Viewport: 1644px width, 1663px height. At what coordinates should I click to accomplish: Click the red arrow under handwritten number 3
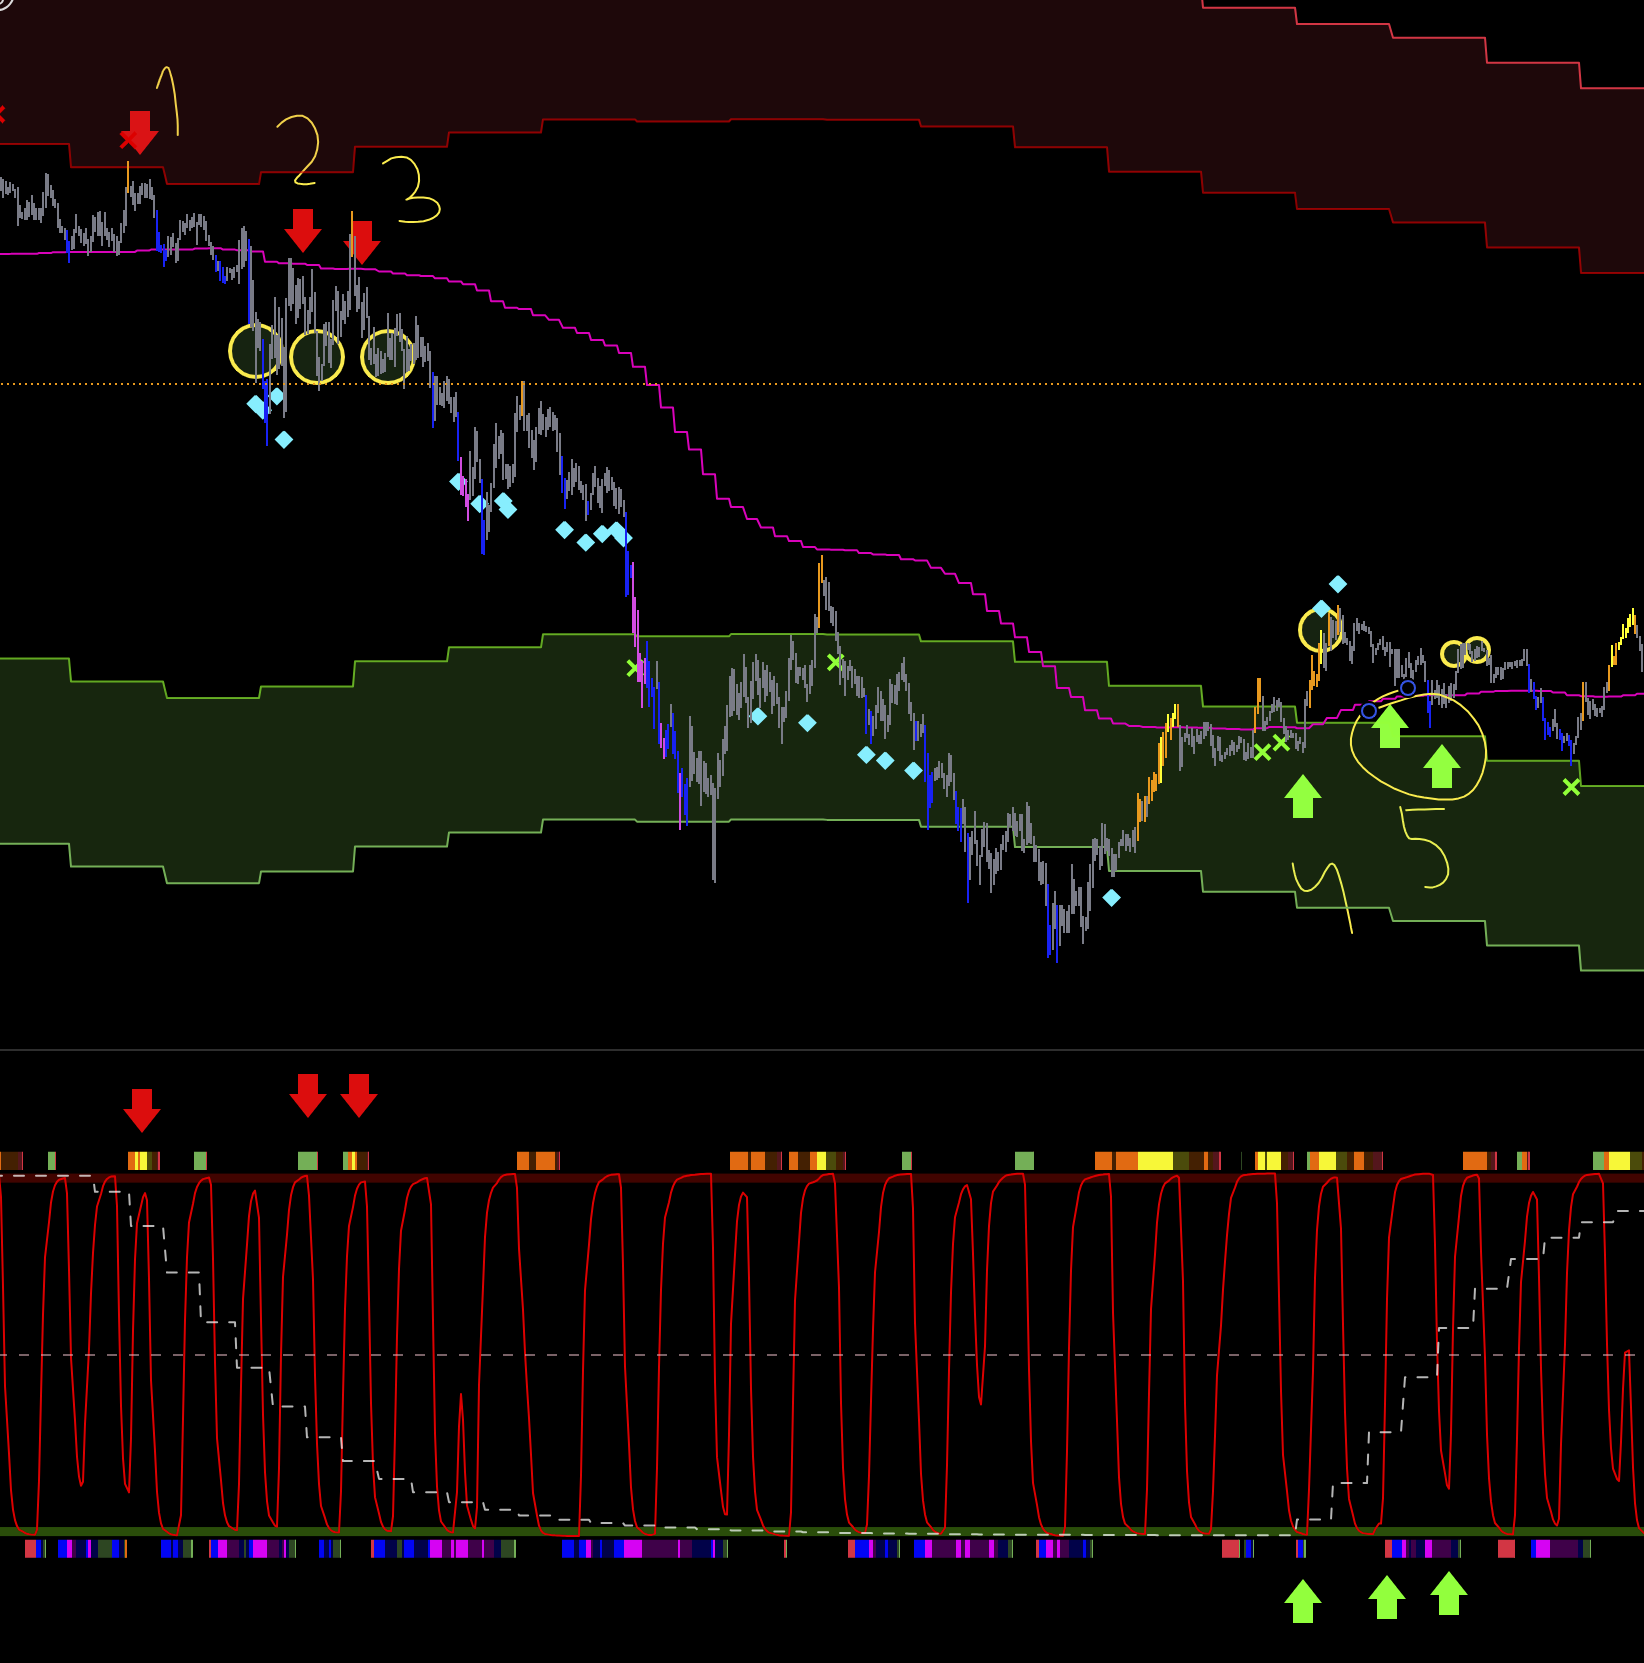[x=362, y=242]
